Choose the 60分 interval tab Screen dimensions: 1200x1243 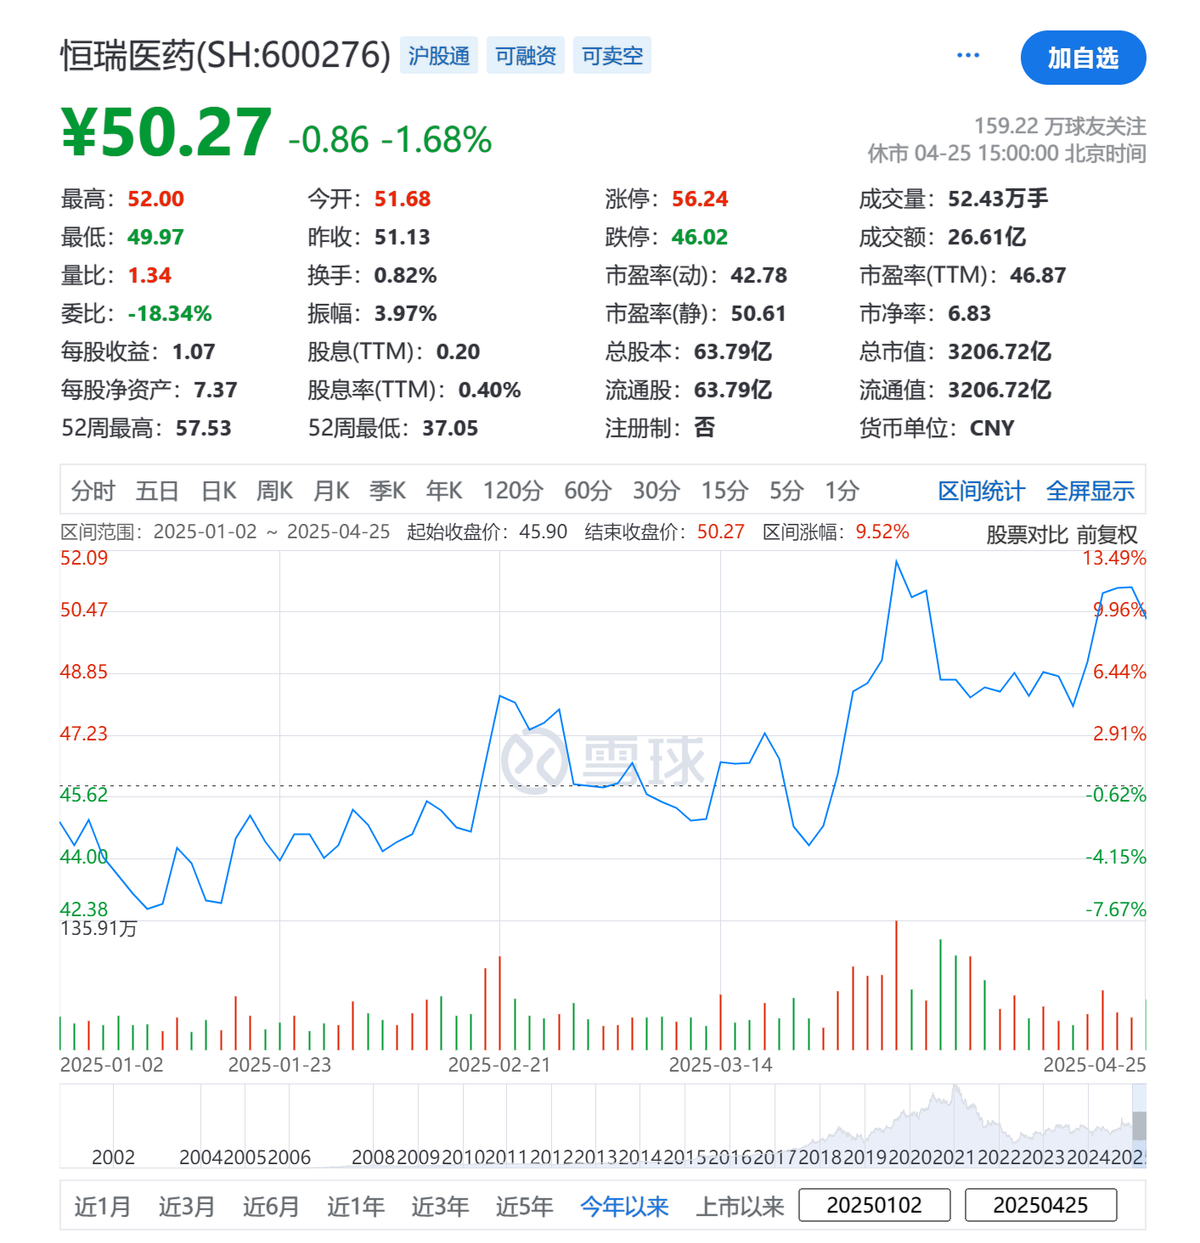[587, 491]
